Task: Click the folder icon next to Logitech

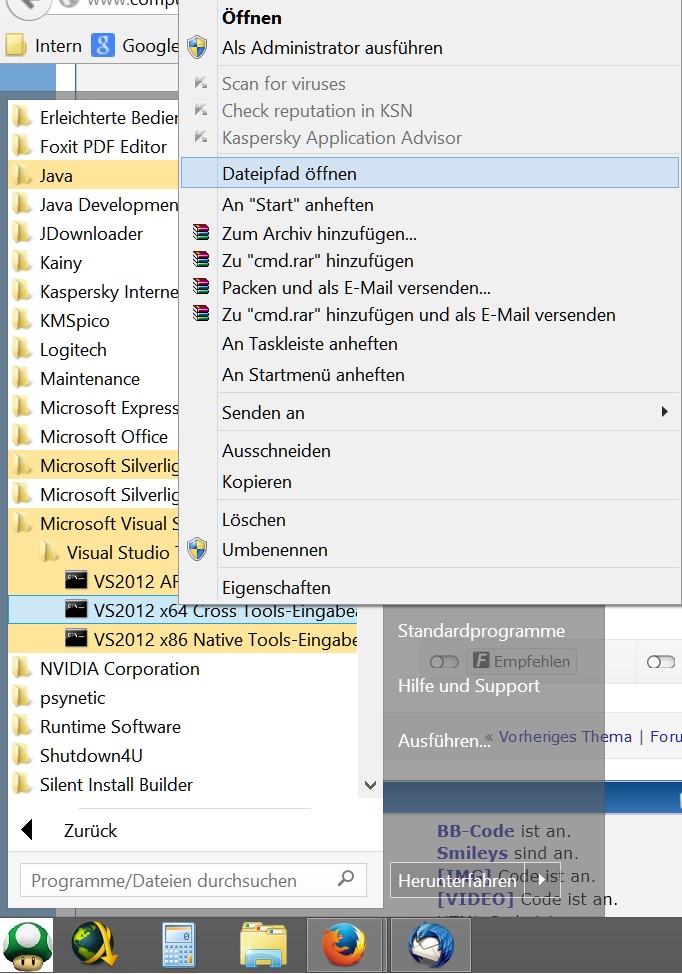Action: (22, 348)
